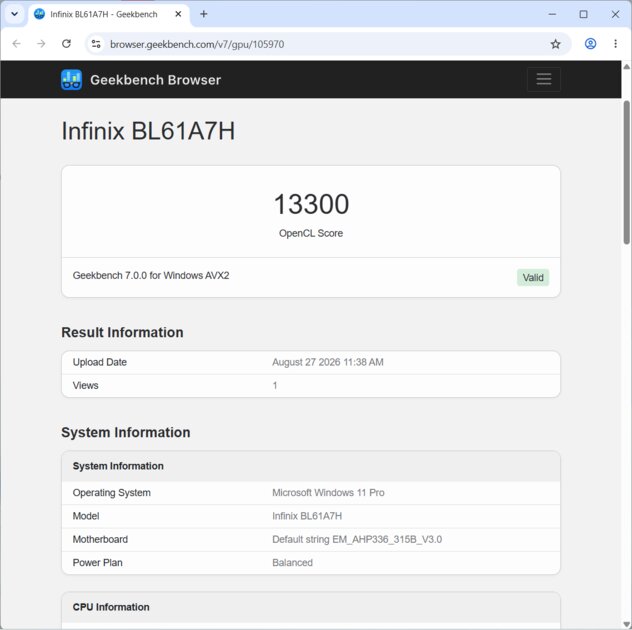The width and height of the screenshot is (632, 630).
Task: Minimize the Chrome window
Action: coord(552,14)
